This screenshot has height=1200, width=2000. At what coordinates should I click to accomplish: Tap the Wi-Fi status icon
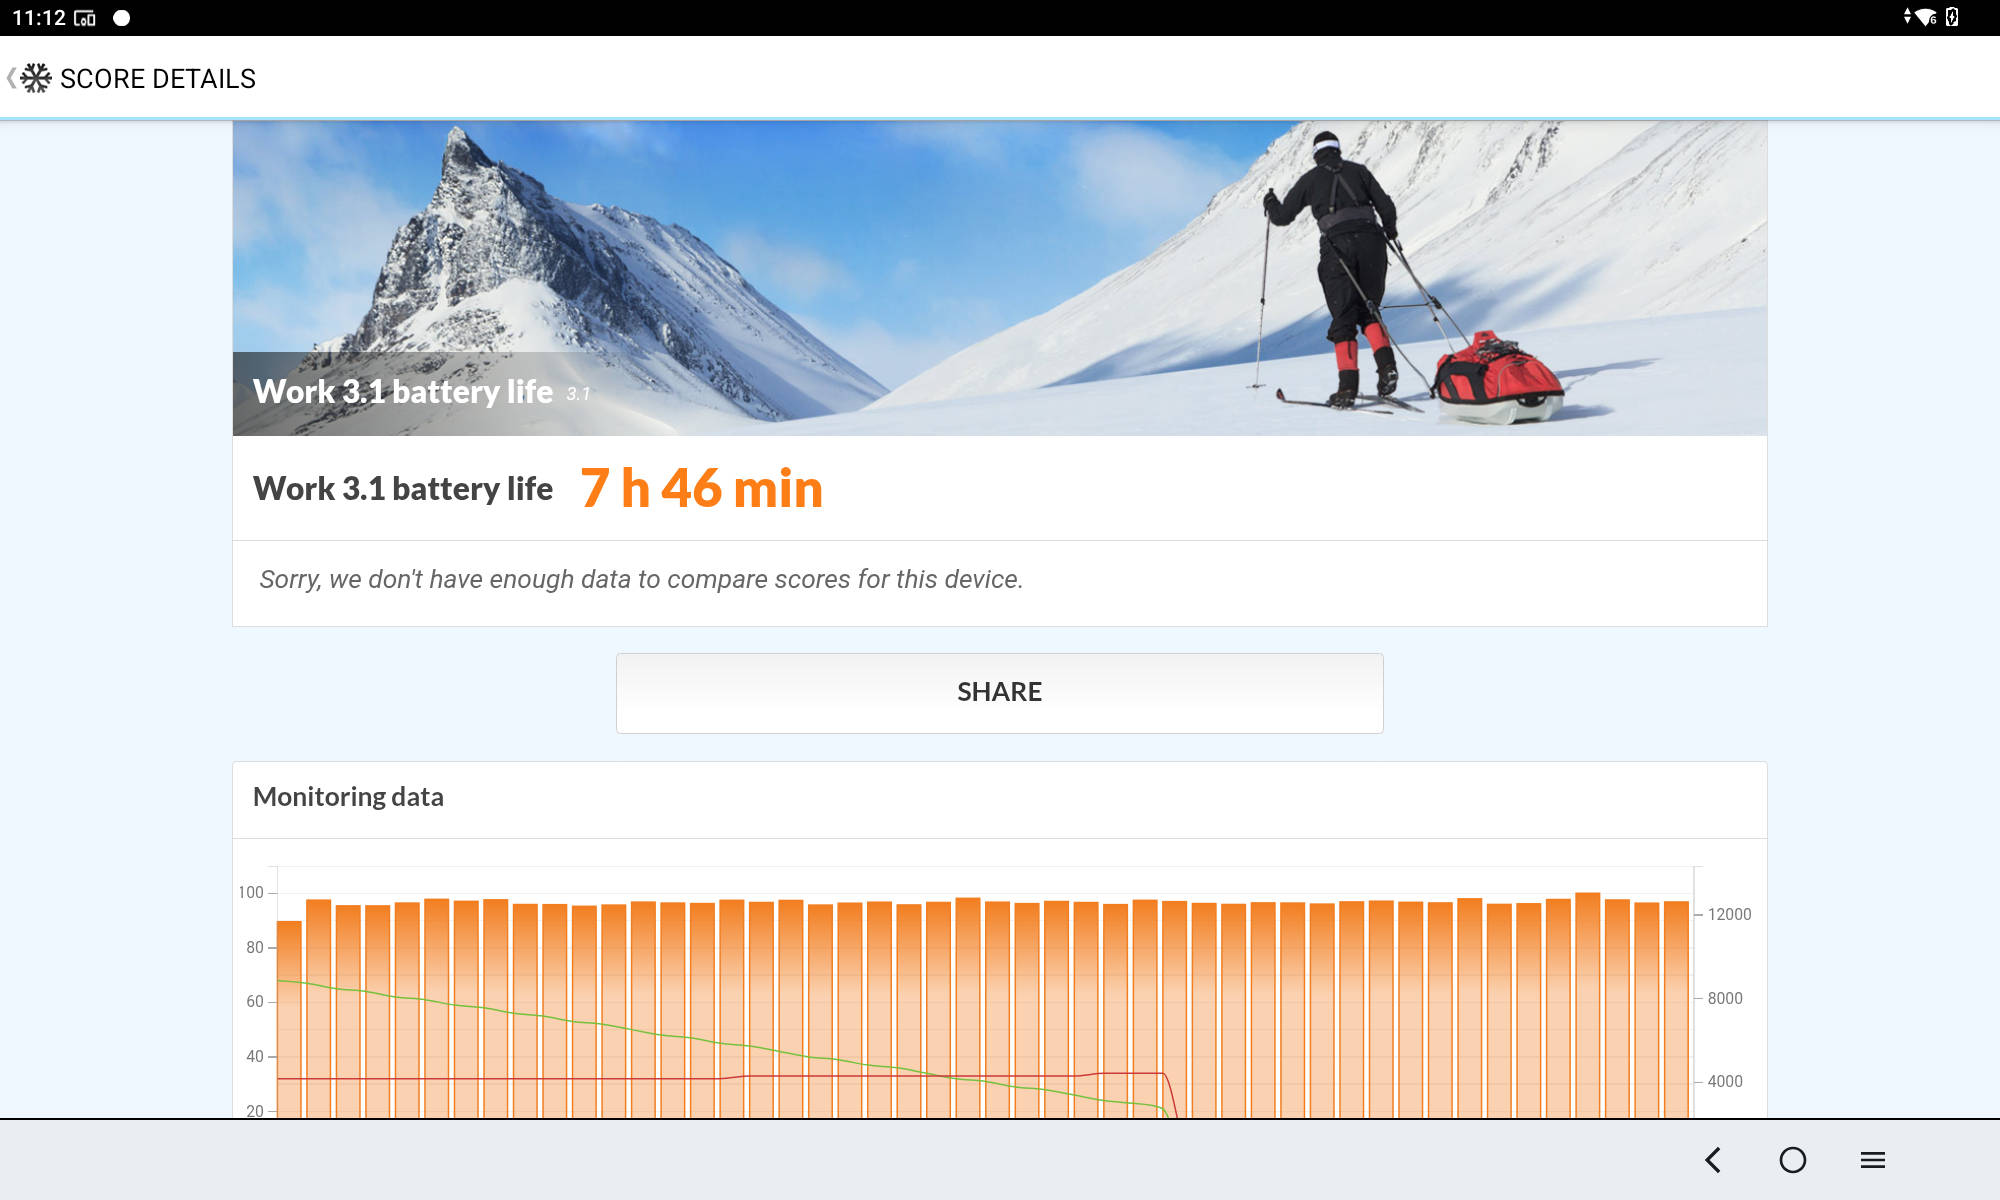point(1926,17)
